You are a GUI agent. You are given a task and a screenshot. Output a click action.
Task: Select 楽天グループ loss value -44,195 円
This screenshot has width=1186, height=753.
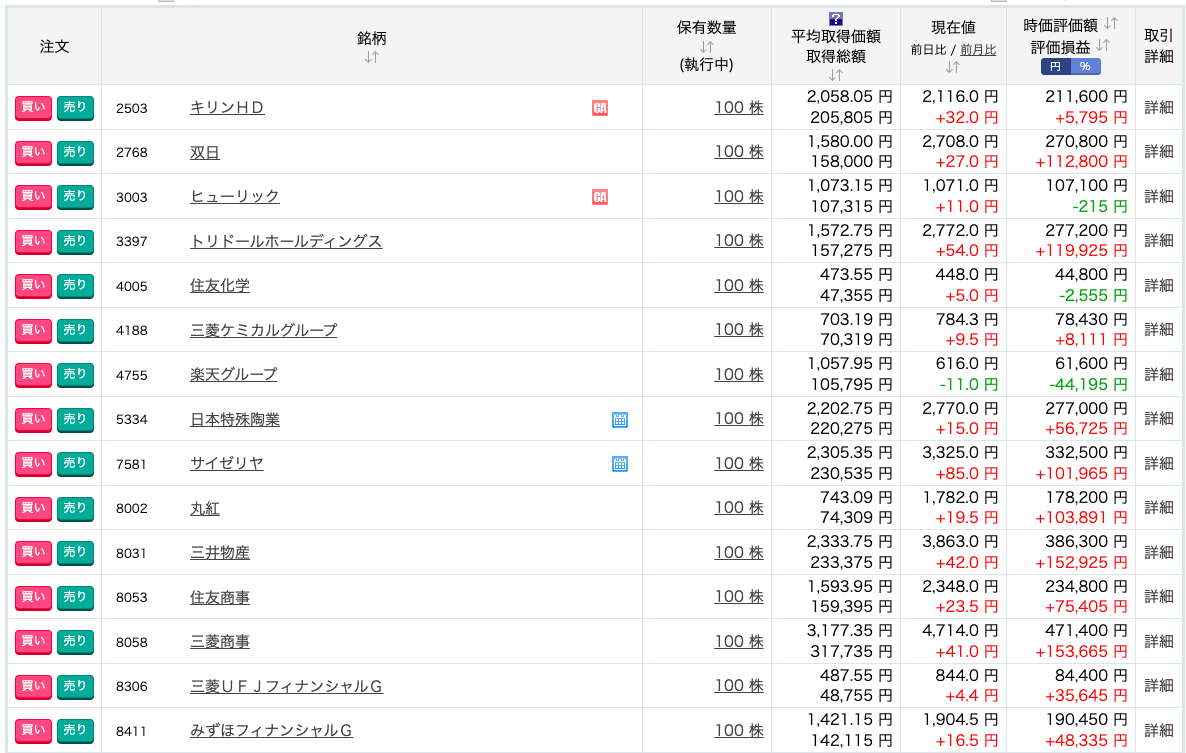(x=1088, y=385)
